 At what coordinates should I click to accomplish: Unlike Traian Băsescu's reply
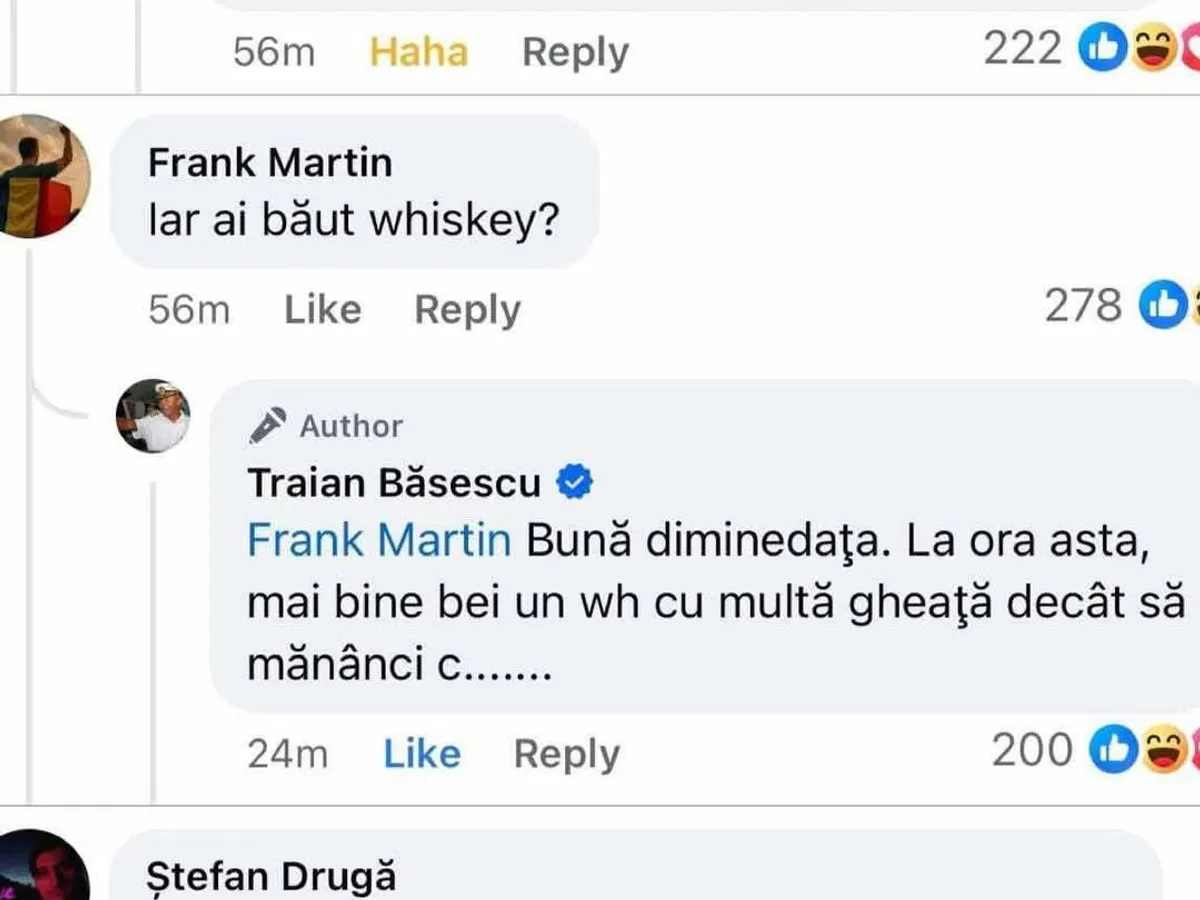pyautogui.click(x=422, y=754)
